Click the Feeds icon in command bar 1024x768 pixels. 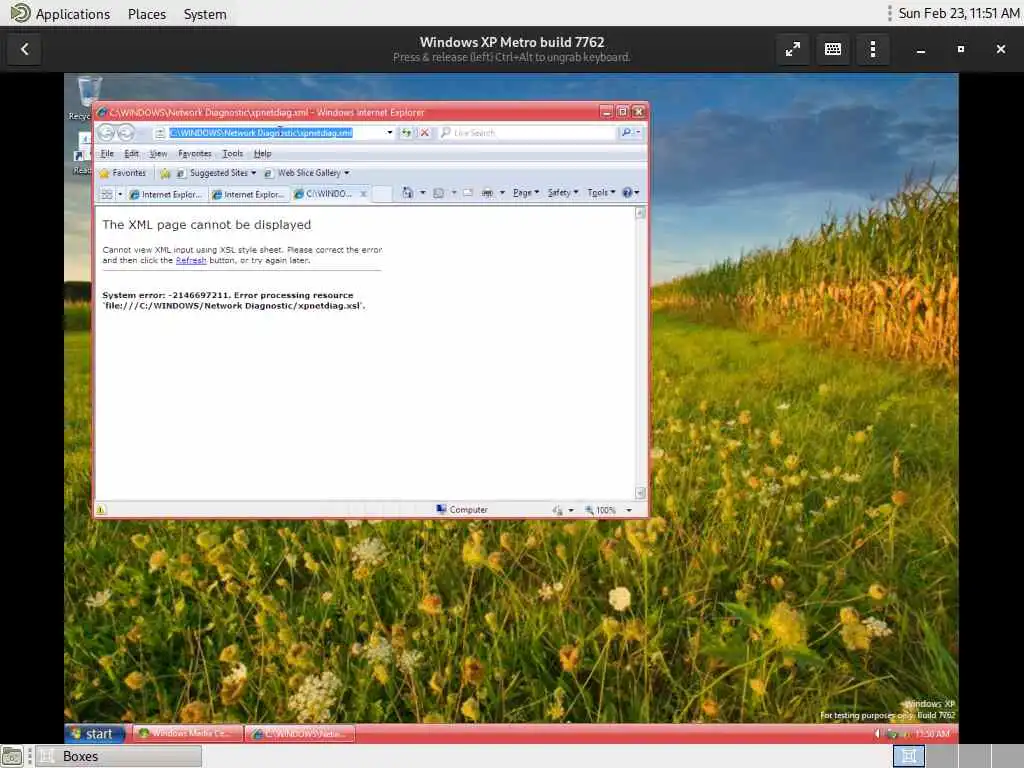439,193
